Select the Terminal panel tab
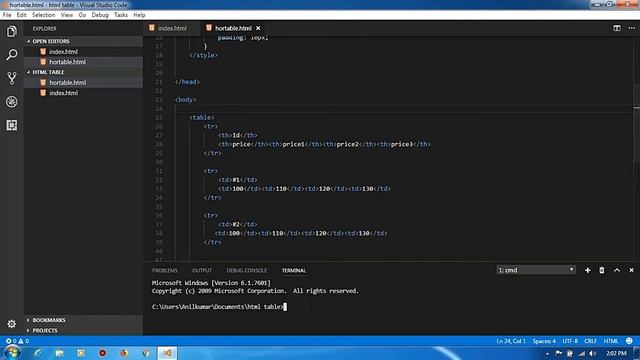 [x=293, y=271]
